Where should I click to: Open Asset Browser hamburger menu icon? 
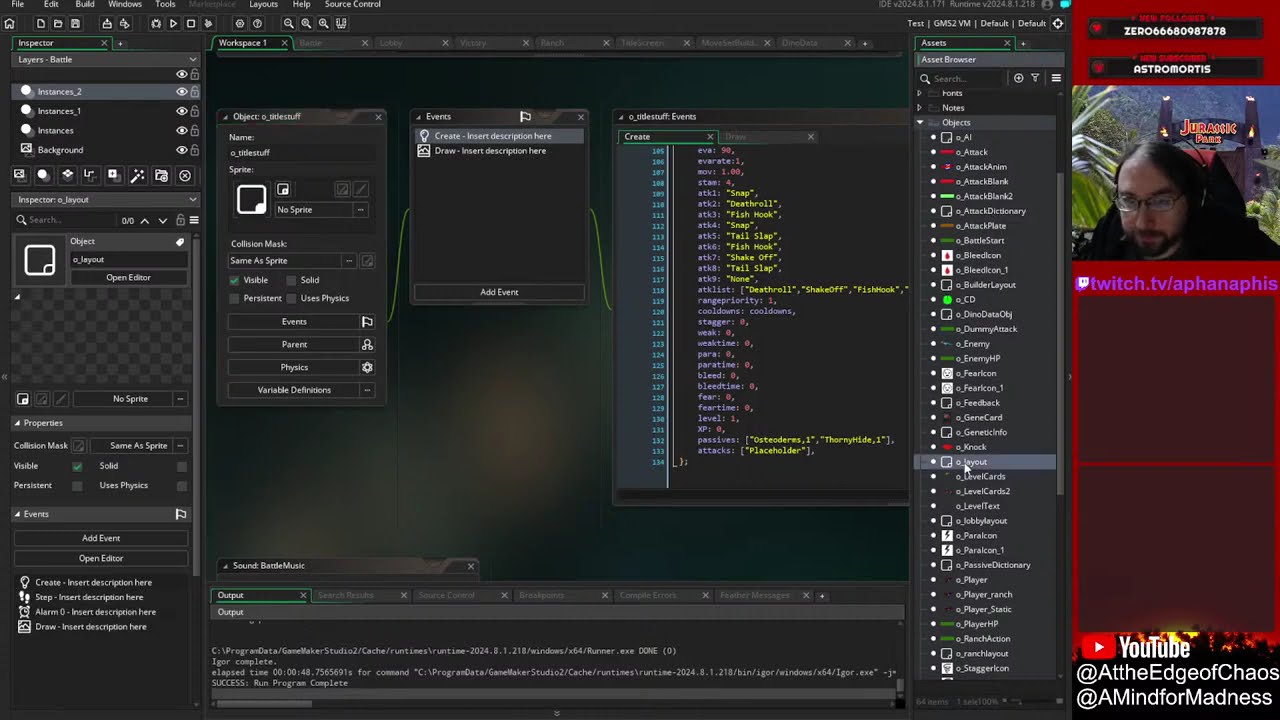coord(1056,78)
